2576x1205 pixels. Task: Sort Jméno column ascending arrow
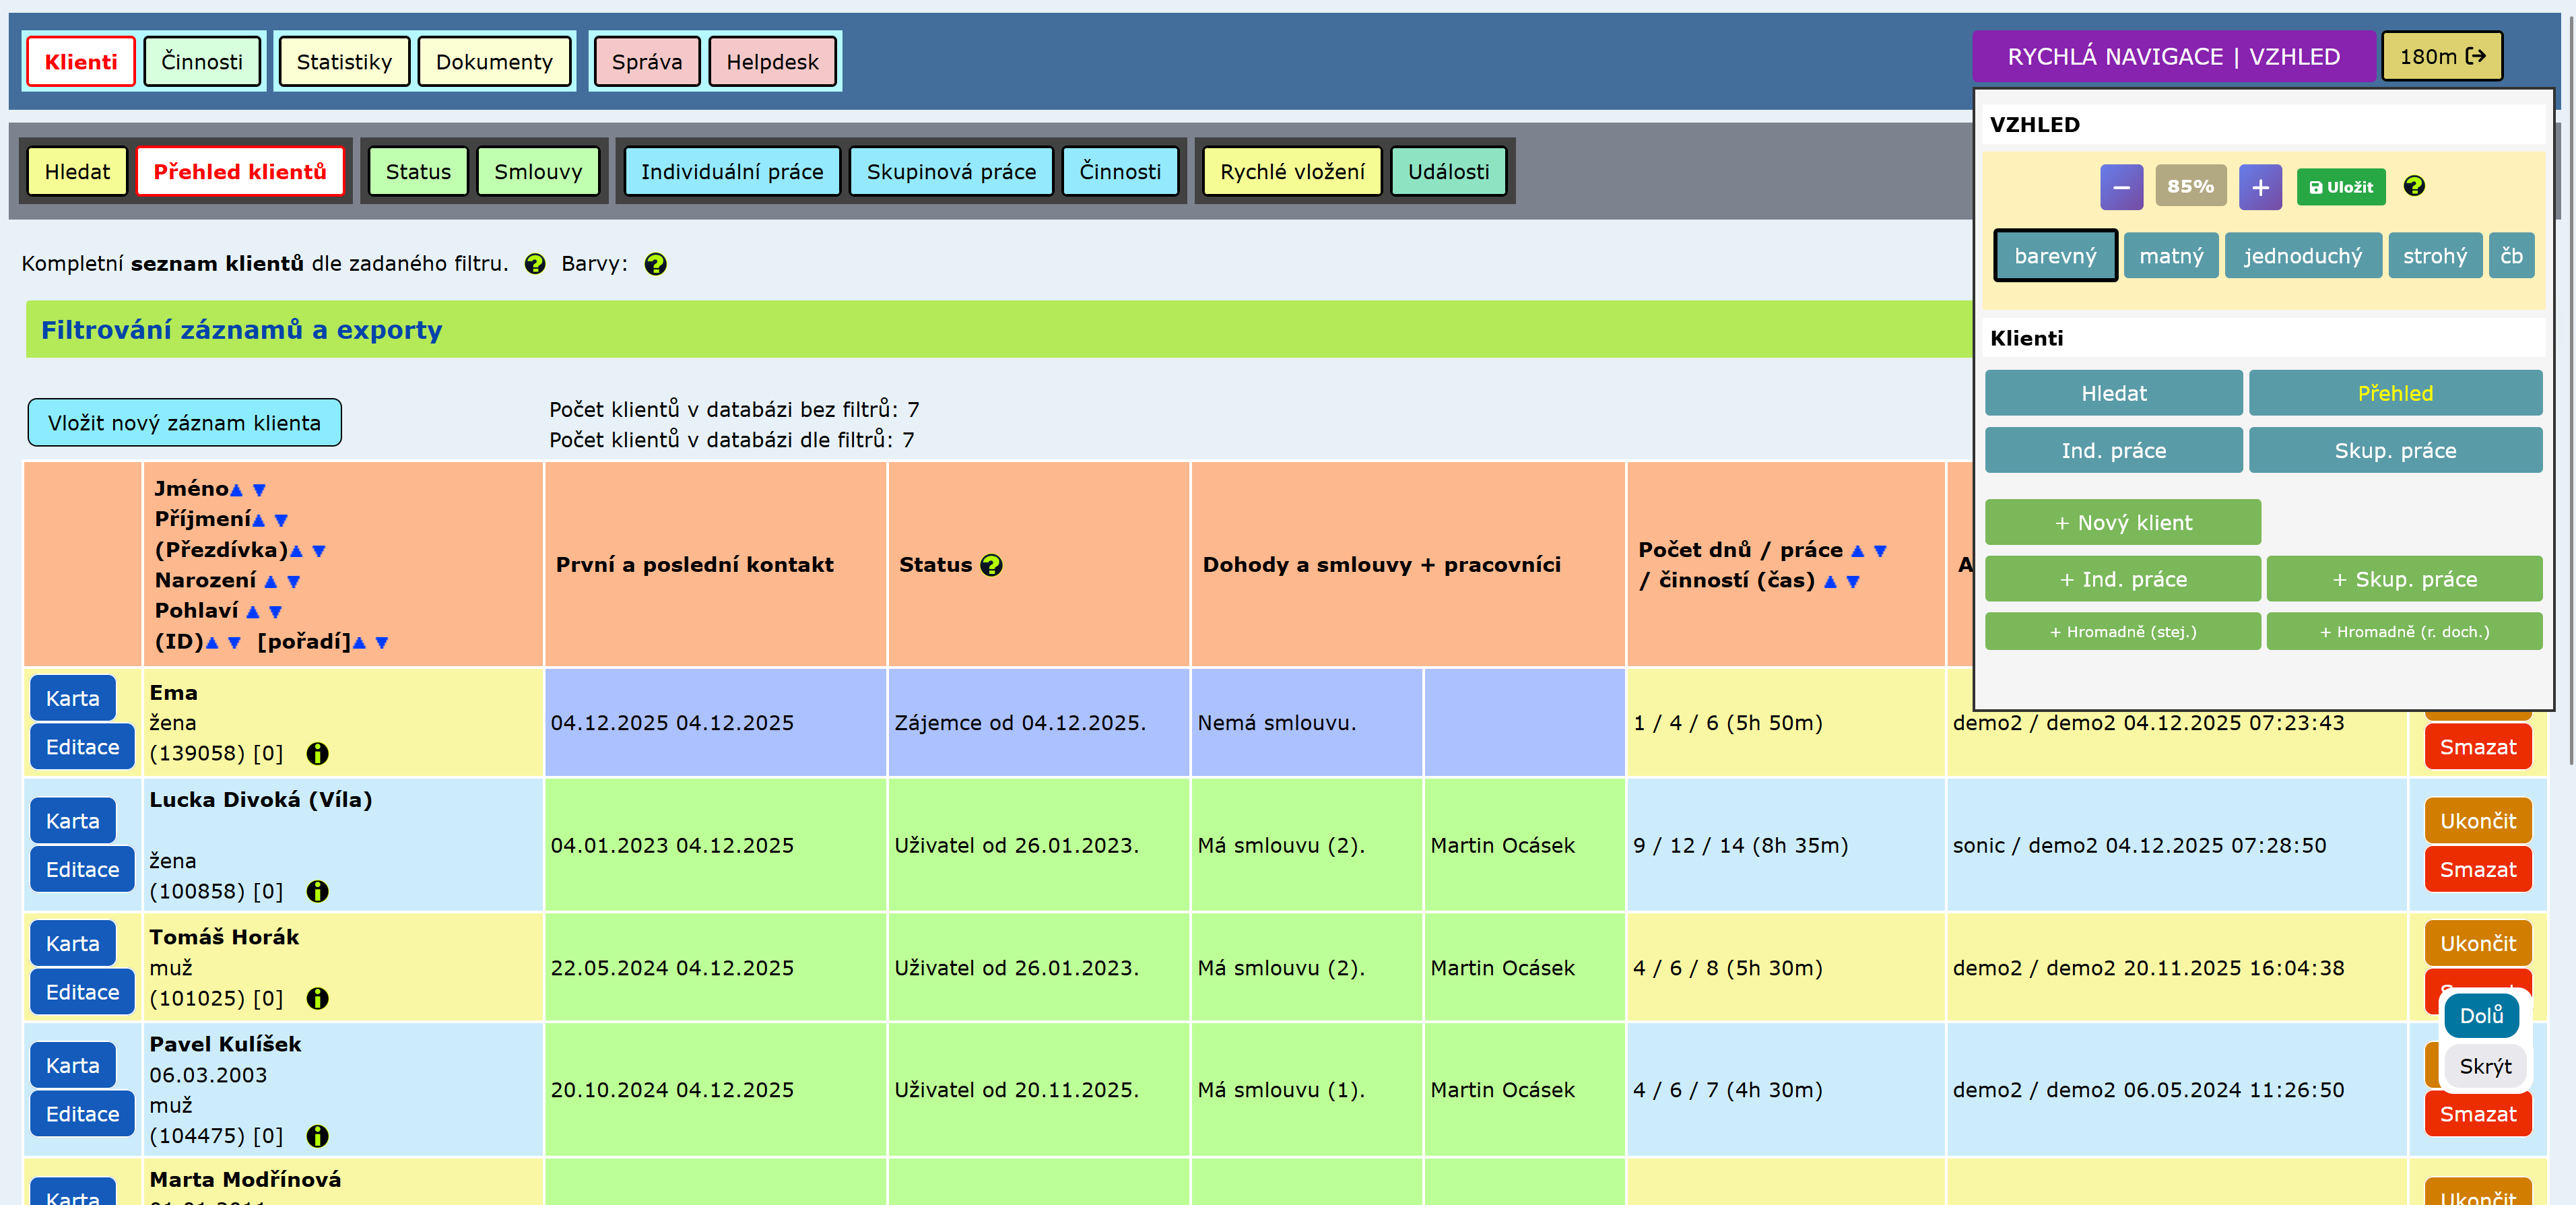(236, 490)
